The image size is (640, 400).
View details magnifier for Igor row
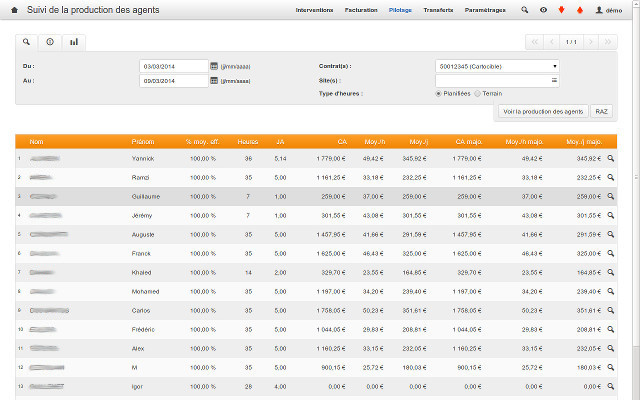[611, 386]
